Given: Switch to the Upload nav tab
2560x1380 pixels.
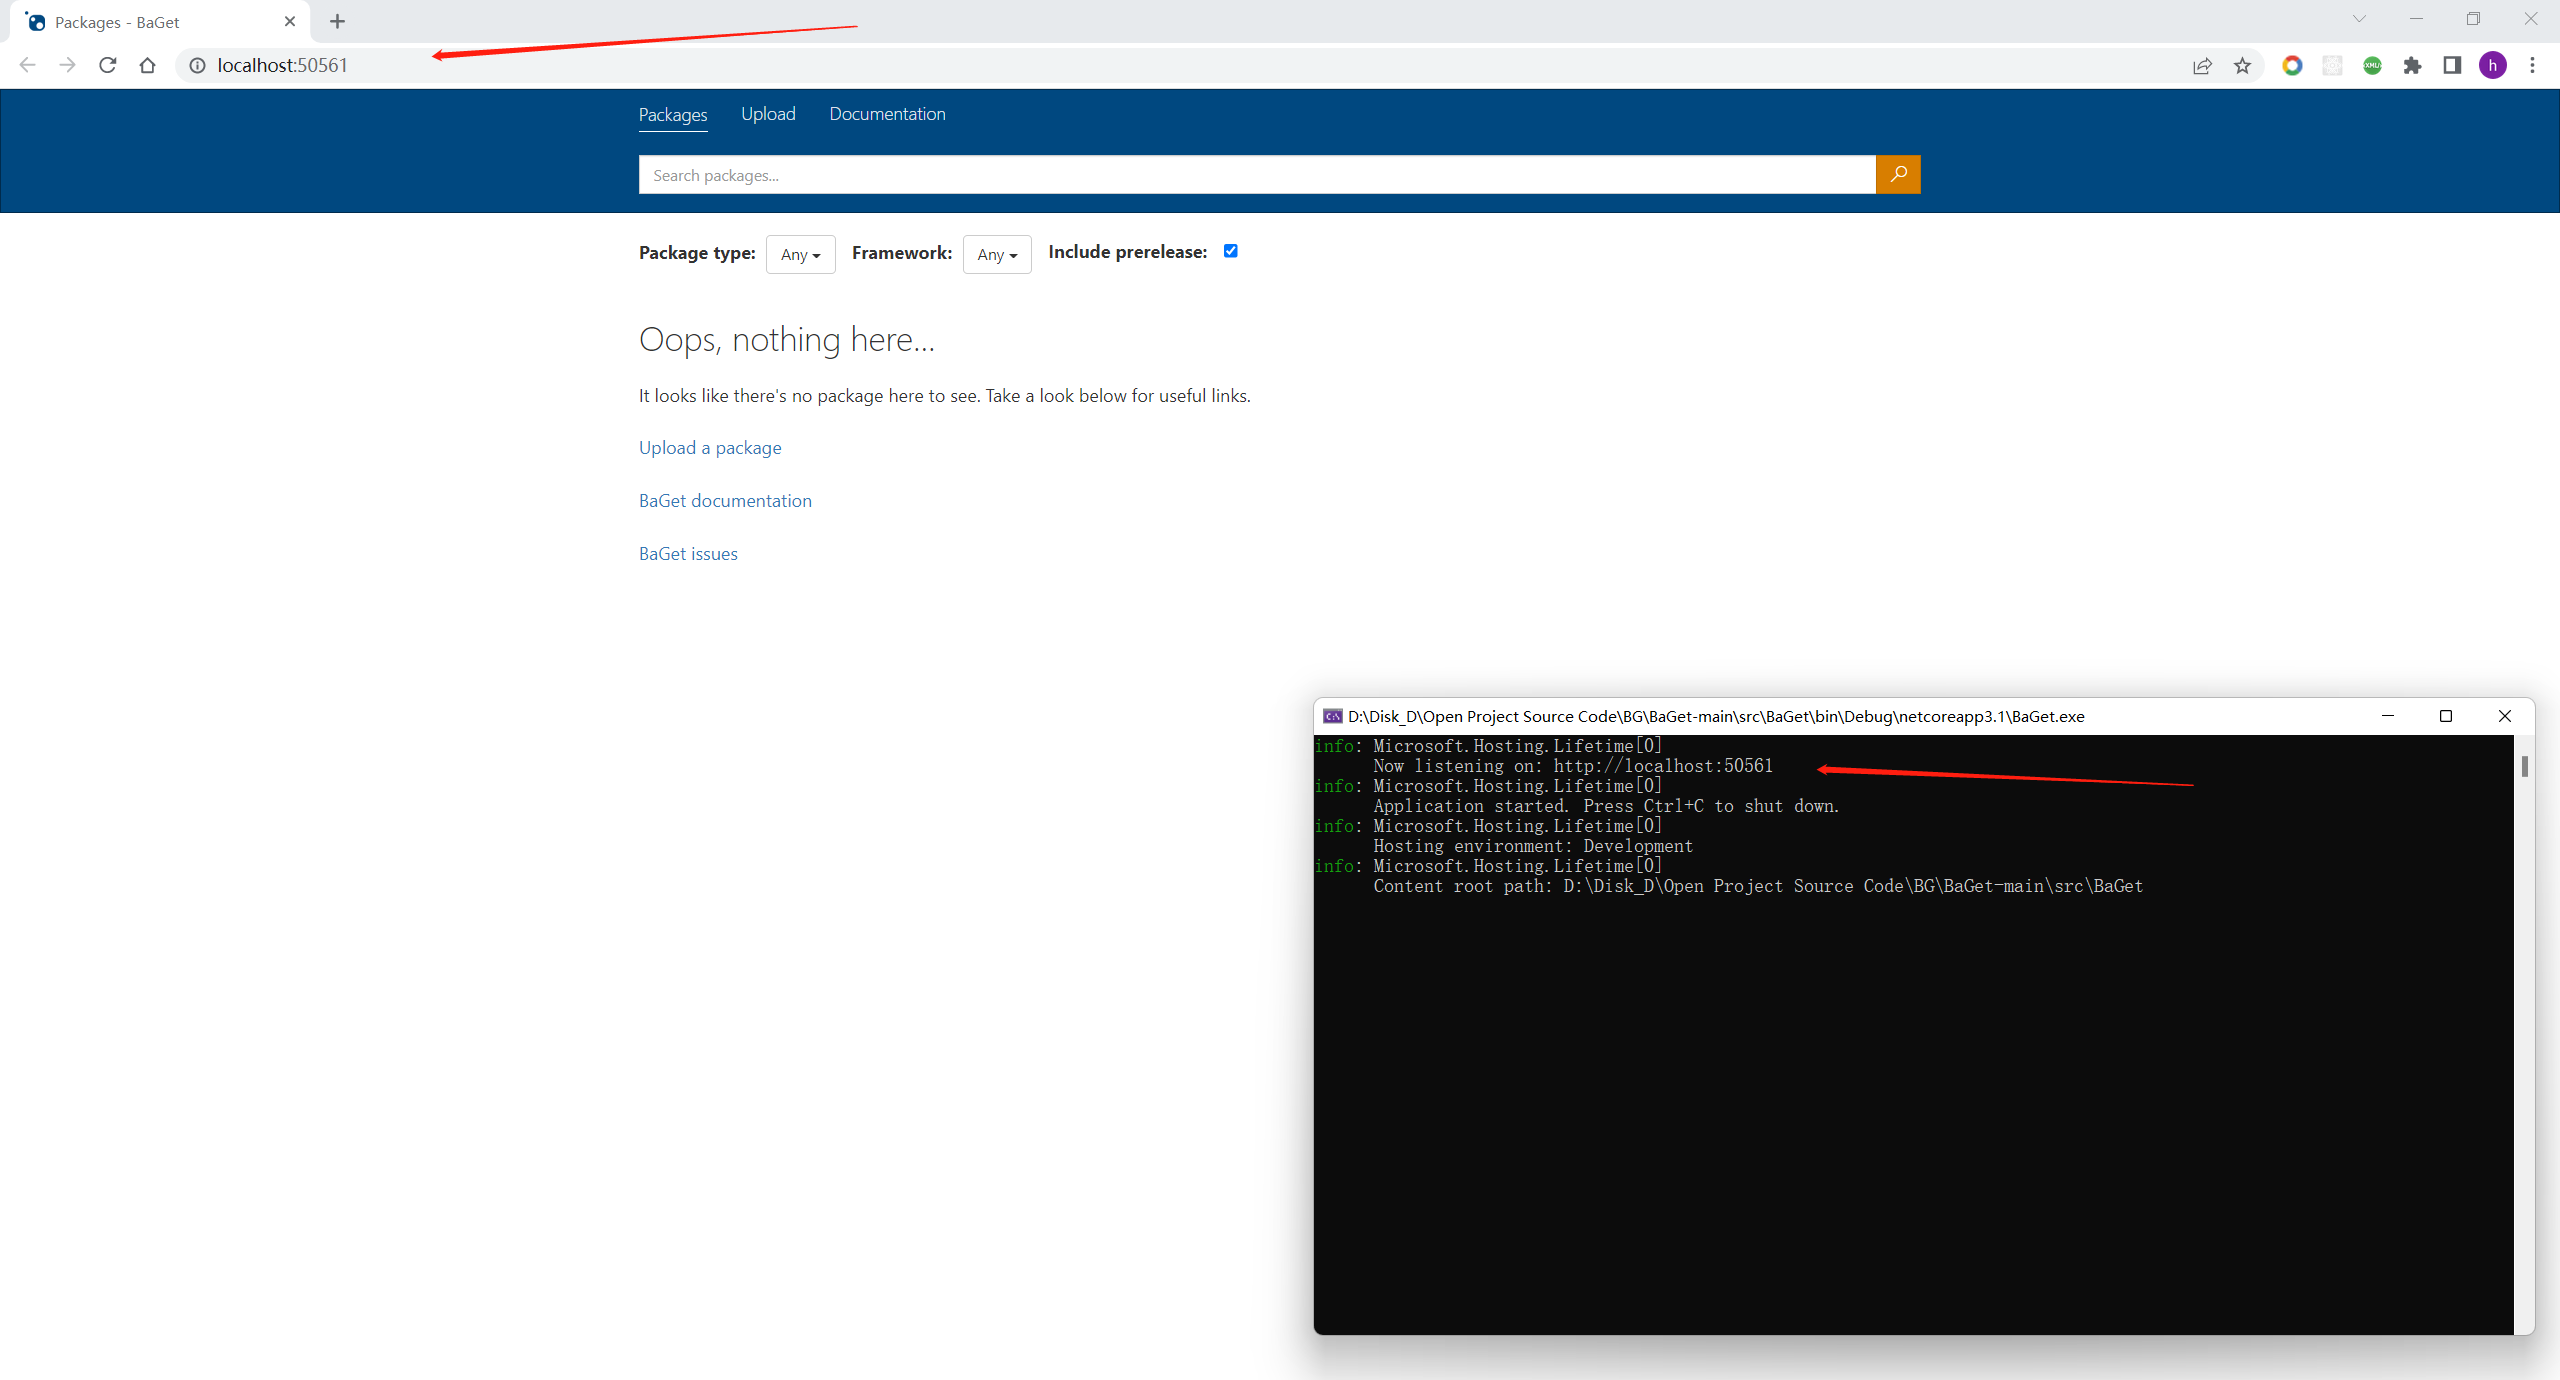Looking at the screenshot, I should coord(768,114).
